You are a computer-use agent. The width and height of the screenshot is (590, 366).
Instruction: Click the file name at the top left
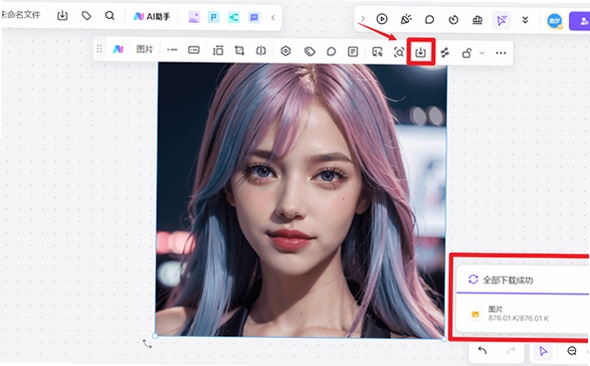(20, 15)
